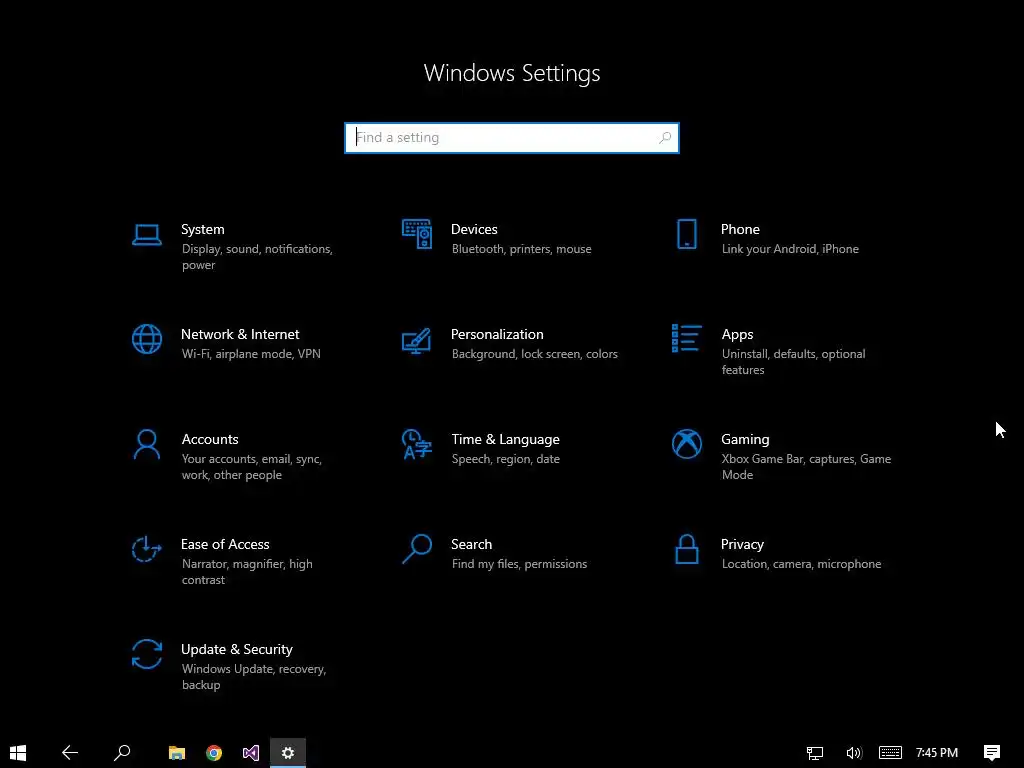Open the Privacy padlock icon

click(x=686, y=549)
